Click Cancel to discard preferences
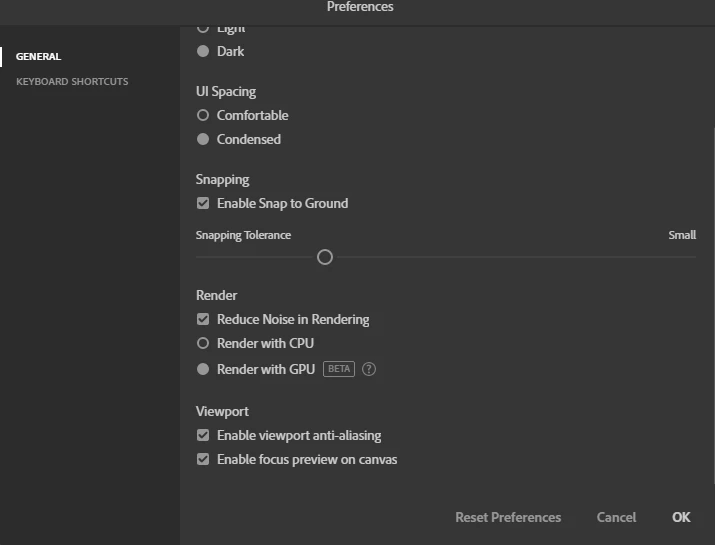Image resolution: width=715 pixels, height=545 pixels. [x=616, y=517]
